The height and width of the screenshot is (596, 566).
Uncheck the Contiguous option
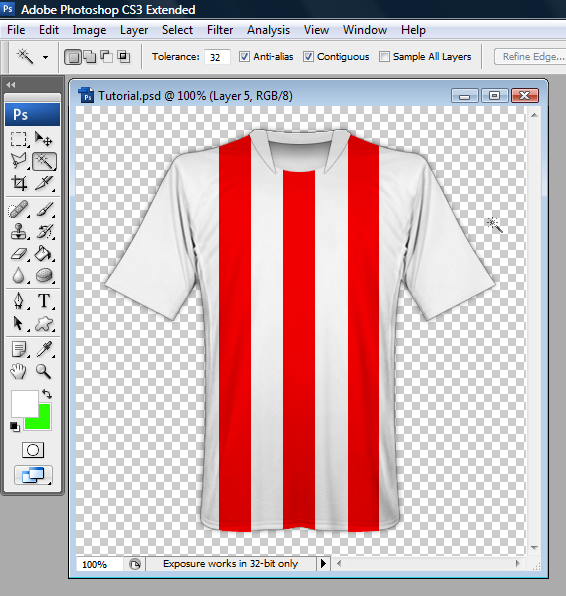pos(308,57)
